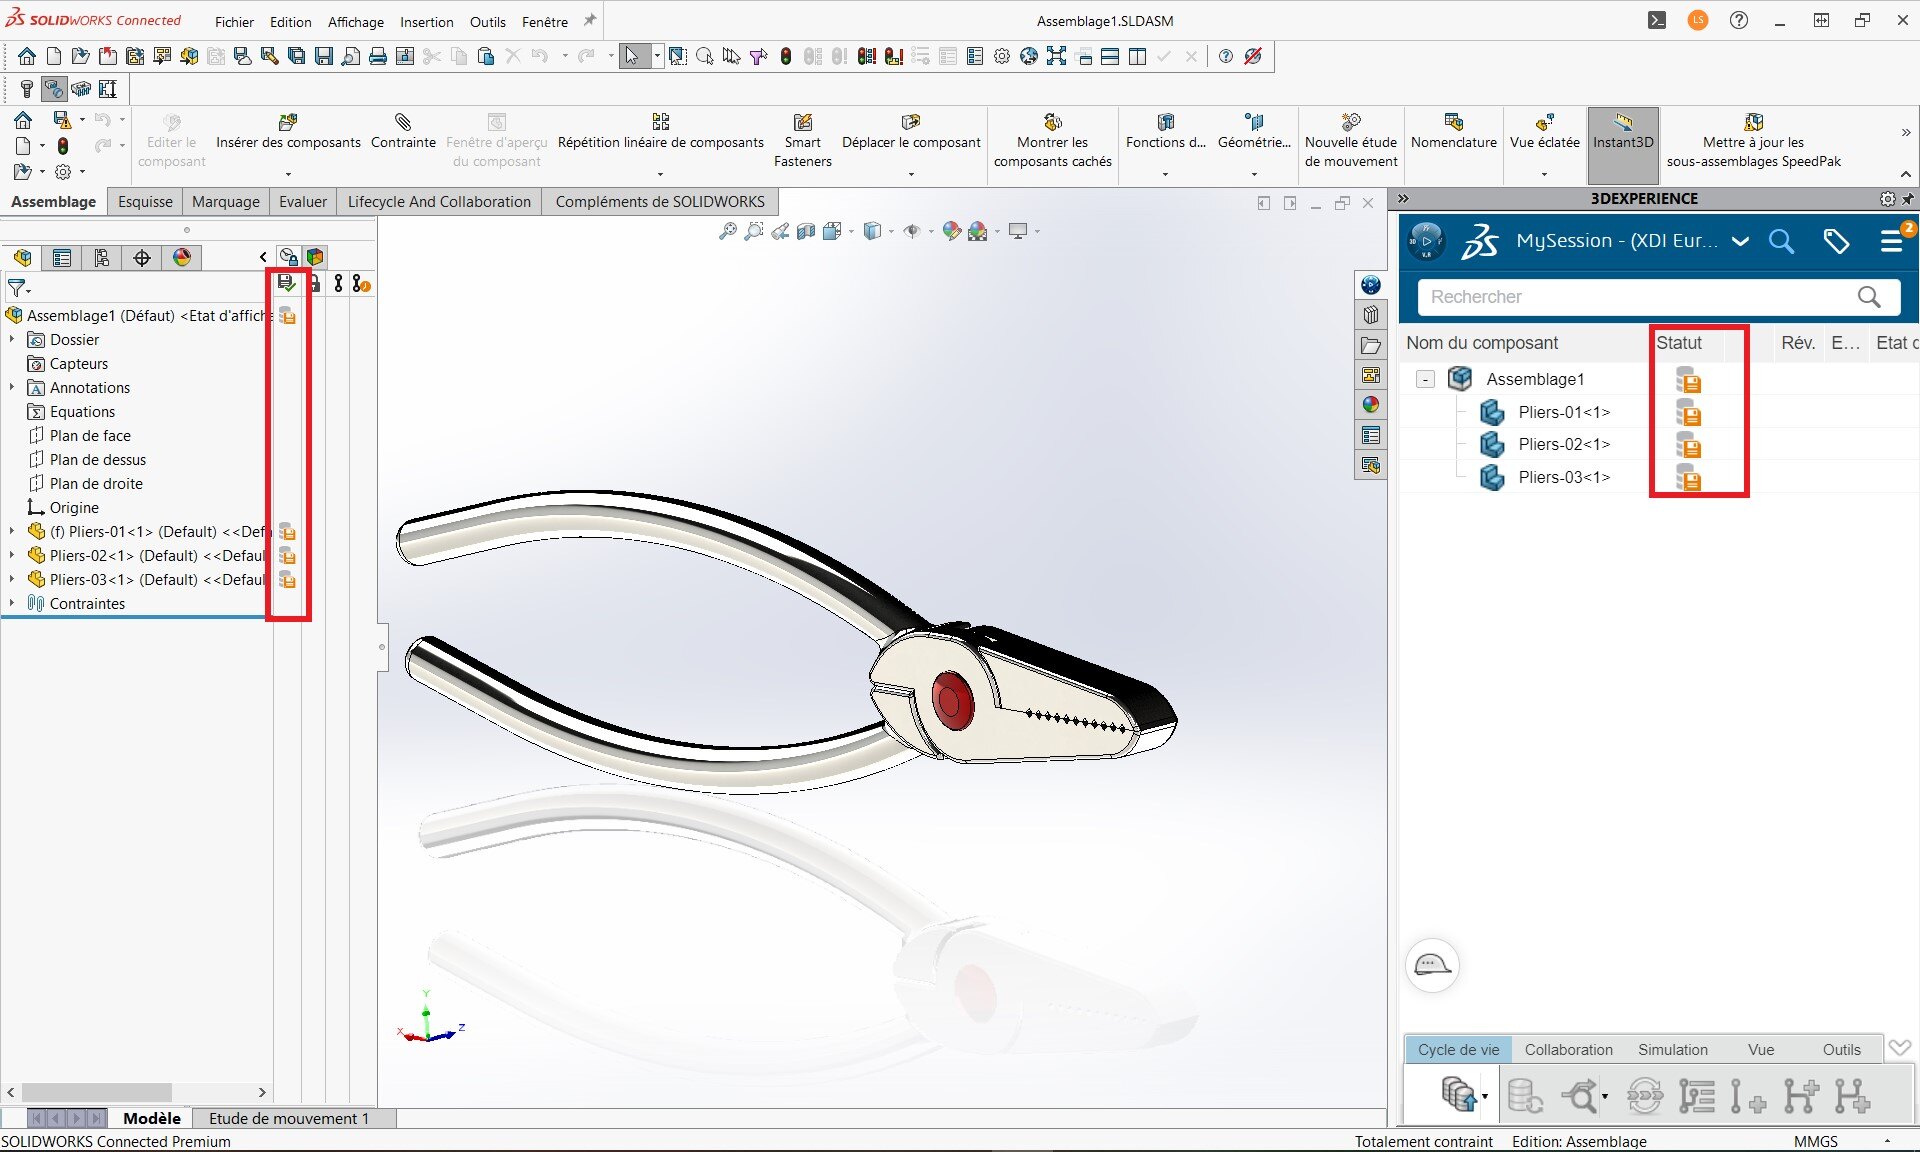1920x1152 pixels.
Task: Open the Vue éclatée tool
Action: (x=1544, y=123)
